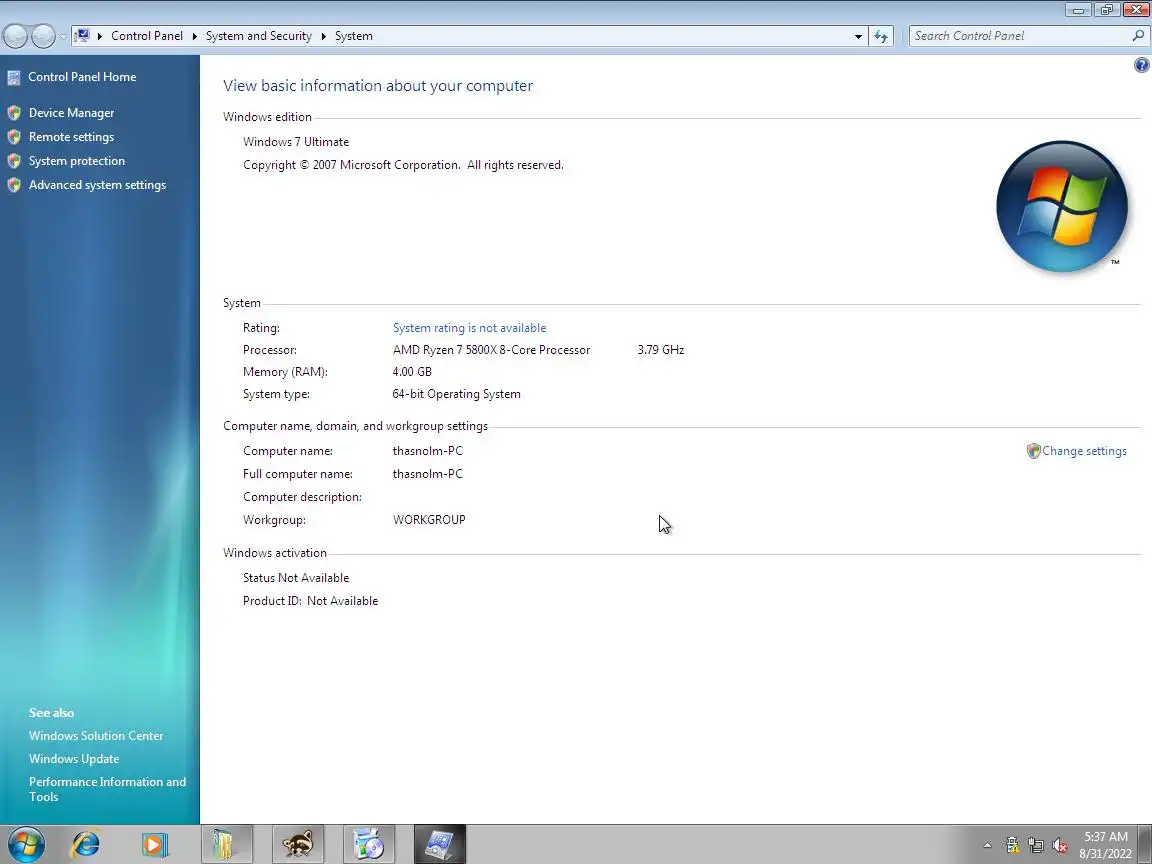
Task: Click the Show desktop strip at taskbar end
Action: point(1145,844)
